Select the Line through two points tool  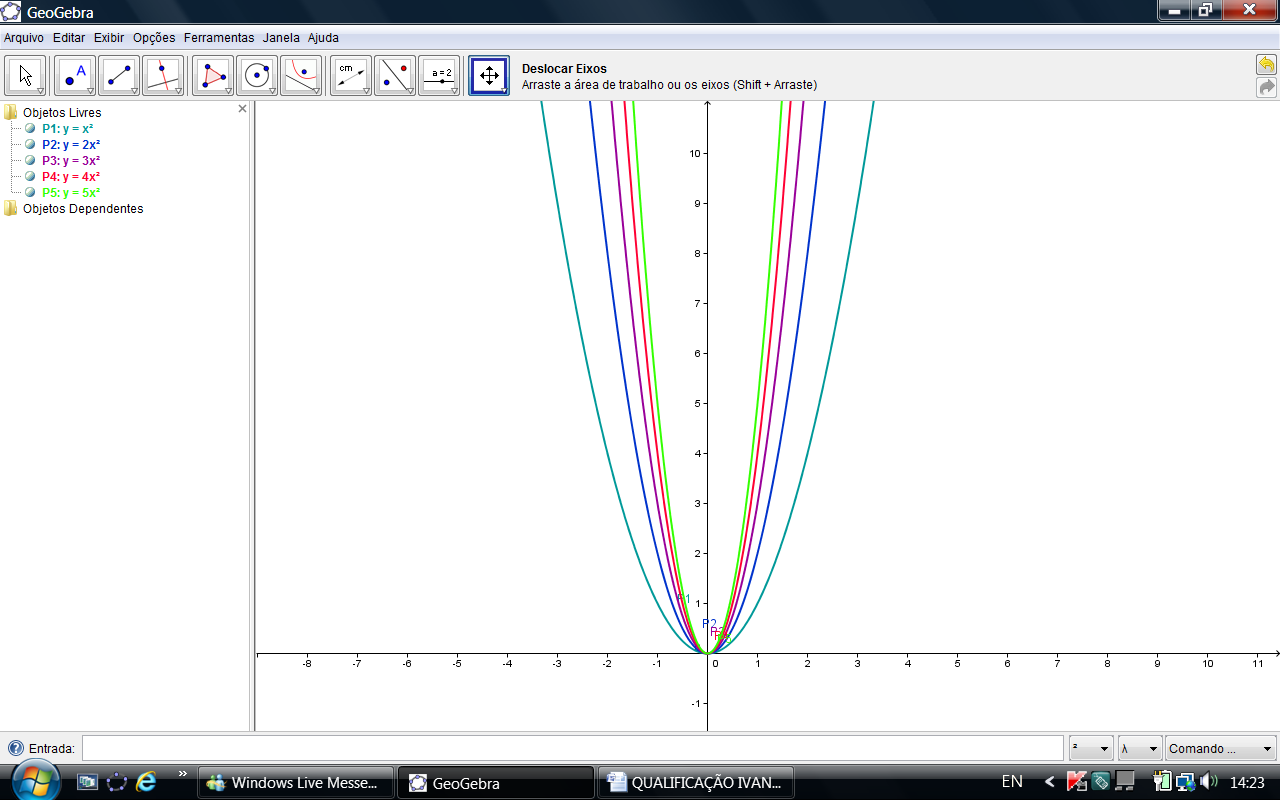coord(119,76)
